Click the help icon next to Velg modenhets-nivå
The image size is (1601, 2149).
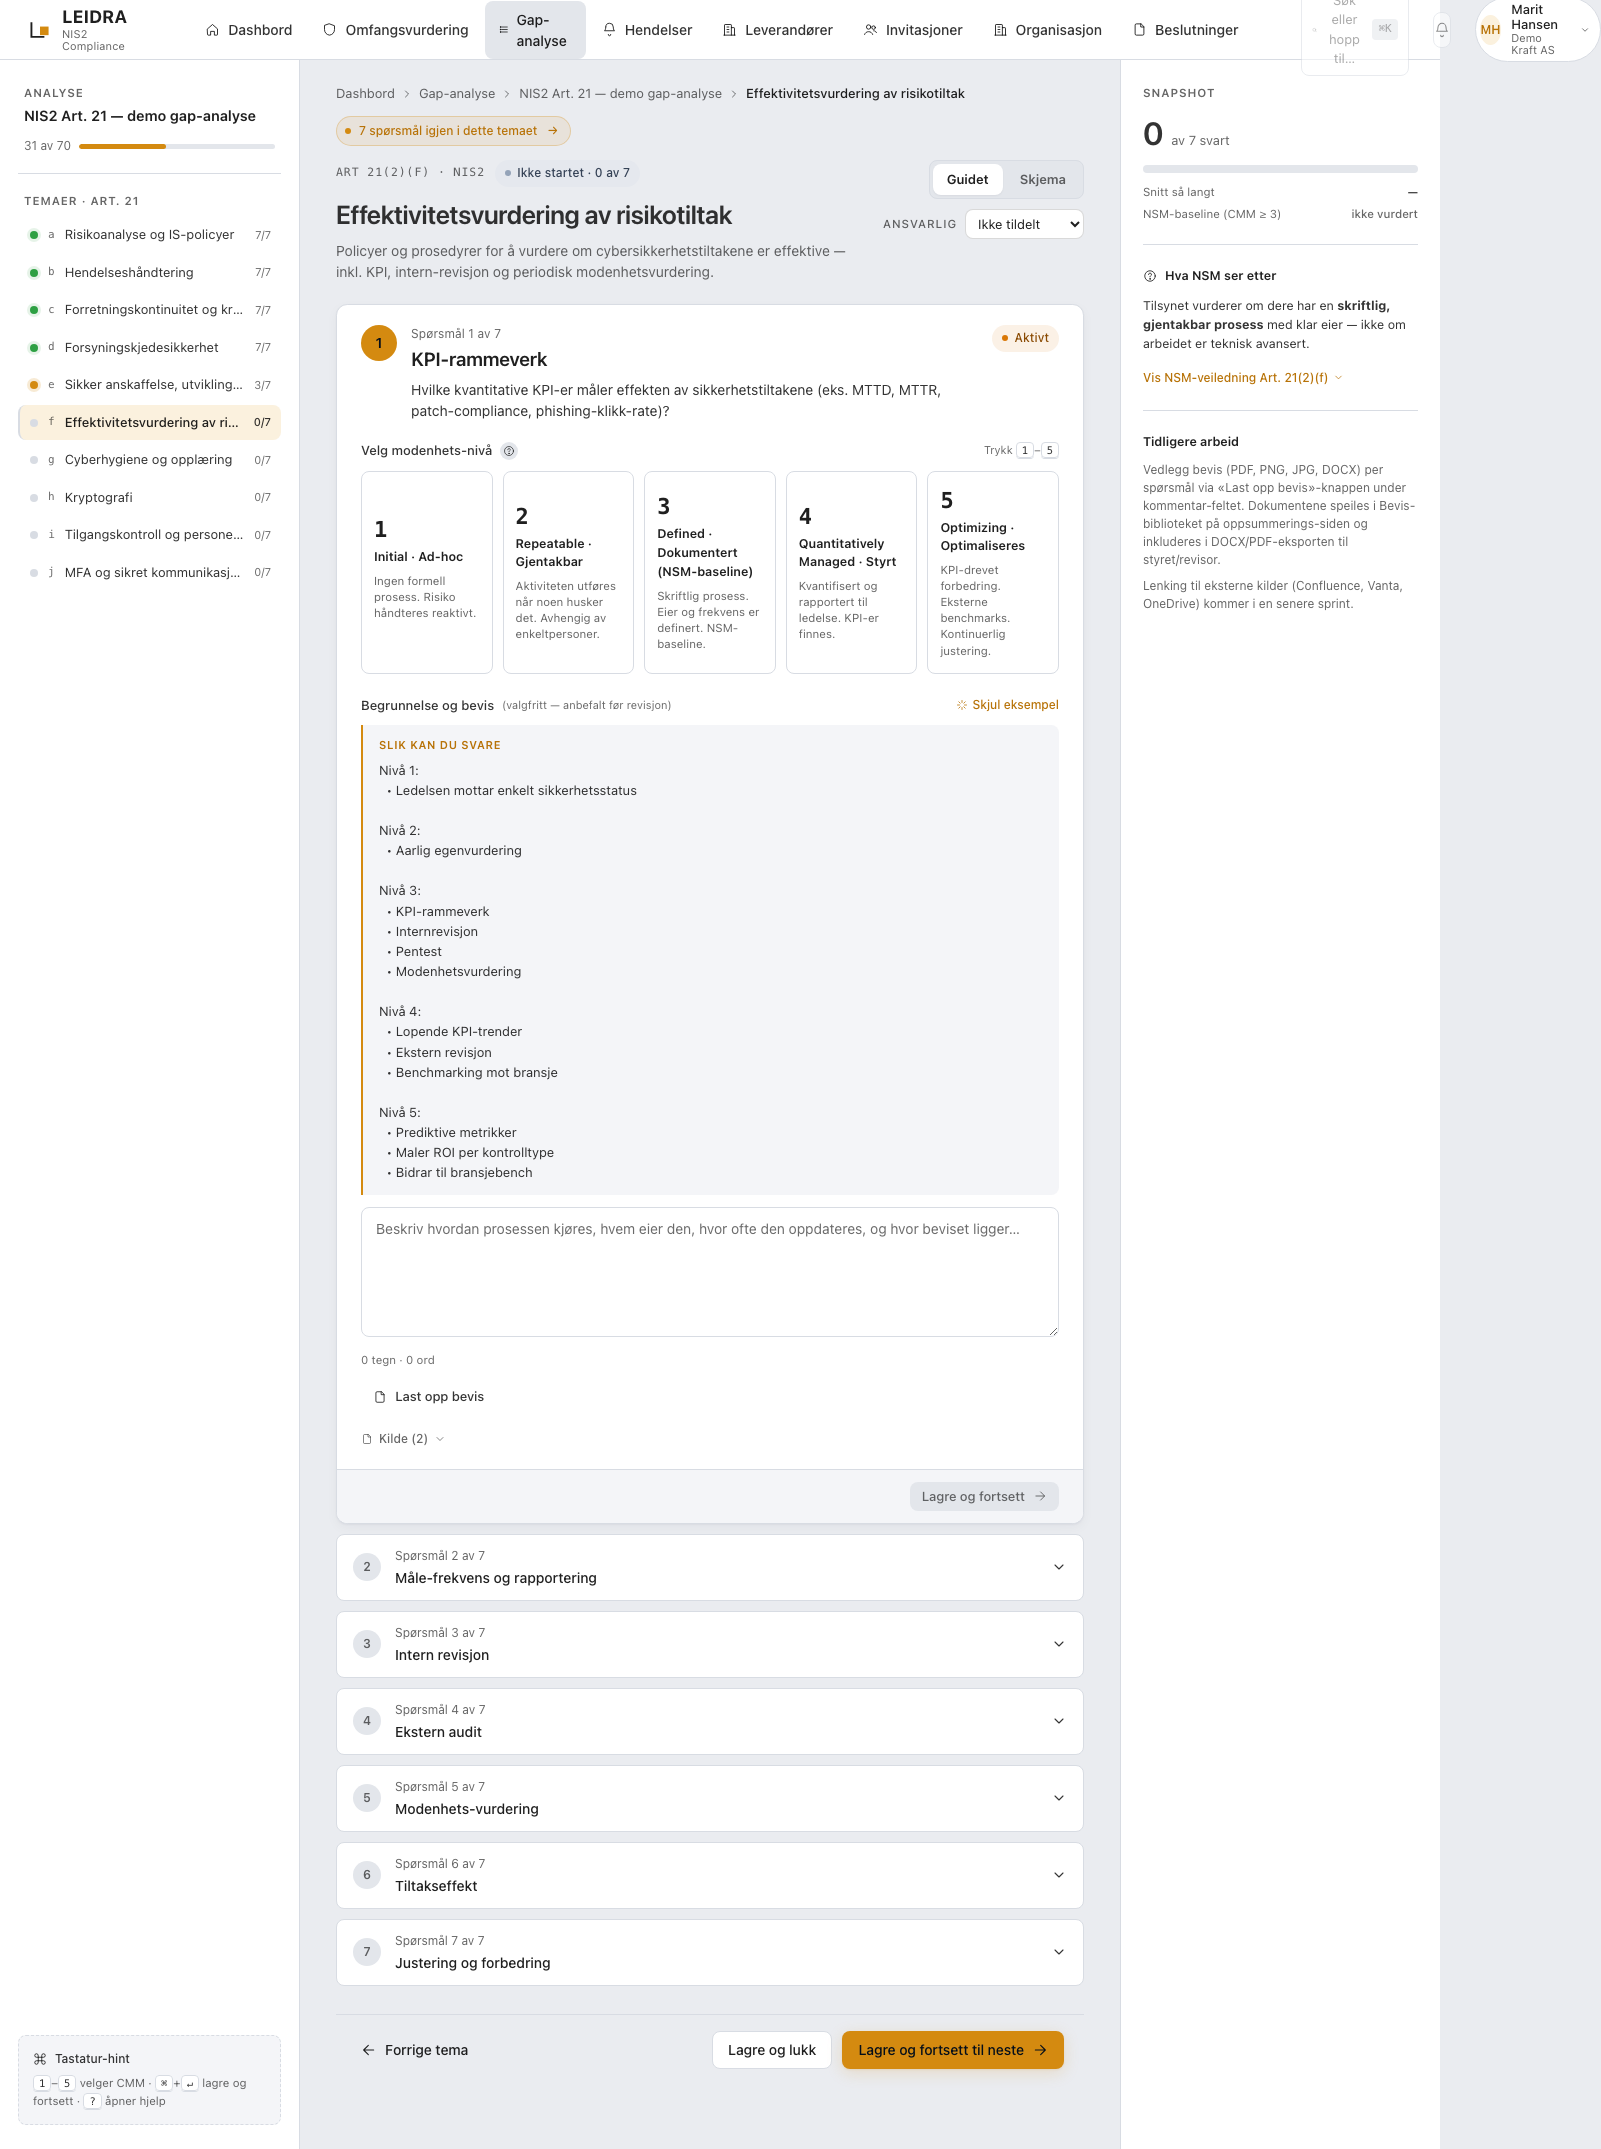(x=509, y=451)
